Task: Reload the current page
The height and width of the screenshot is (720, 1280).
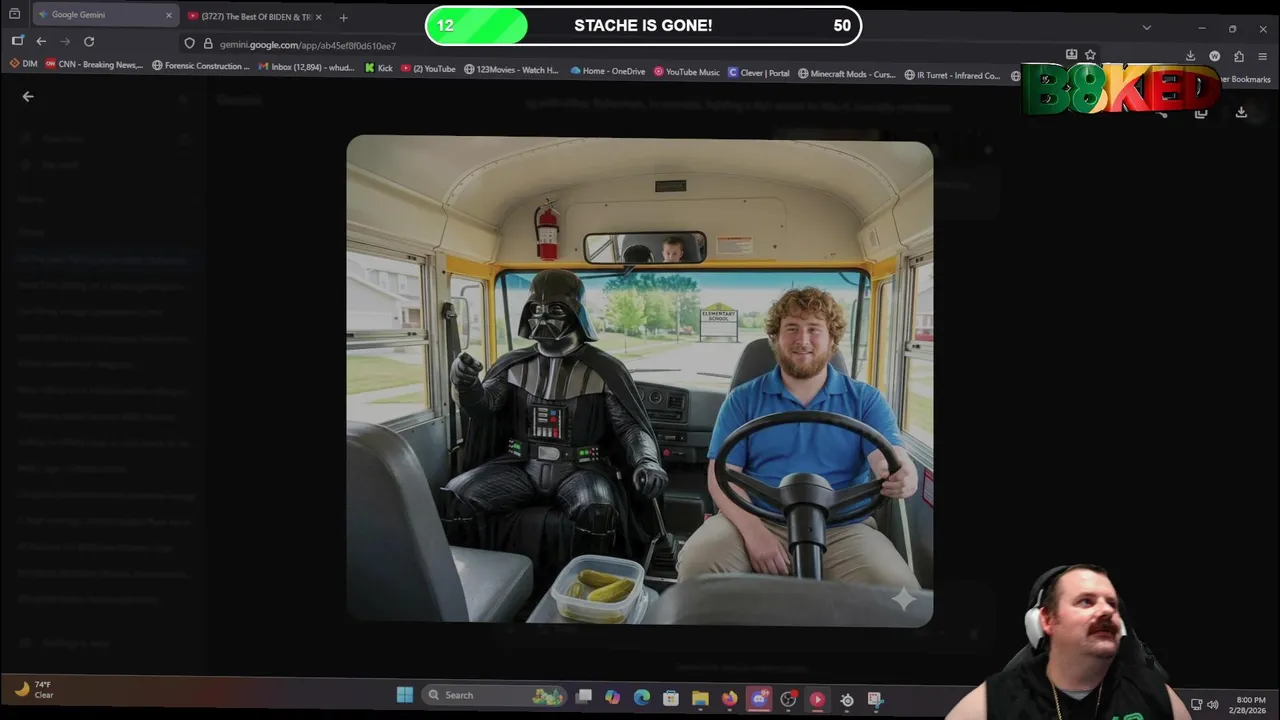Action: click(x=89, y=41)
